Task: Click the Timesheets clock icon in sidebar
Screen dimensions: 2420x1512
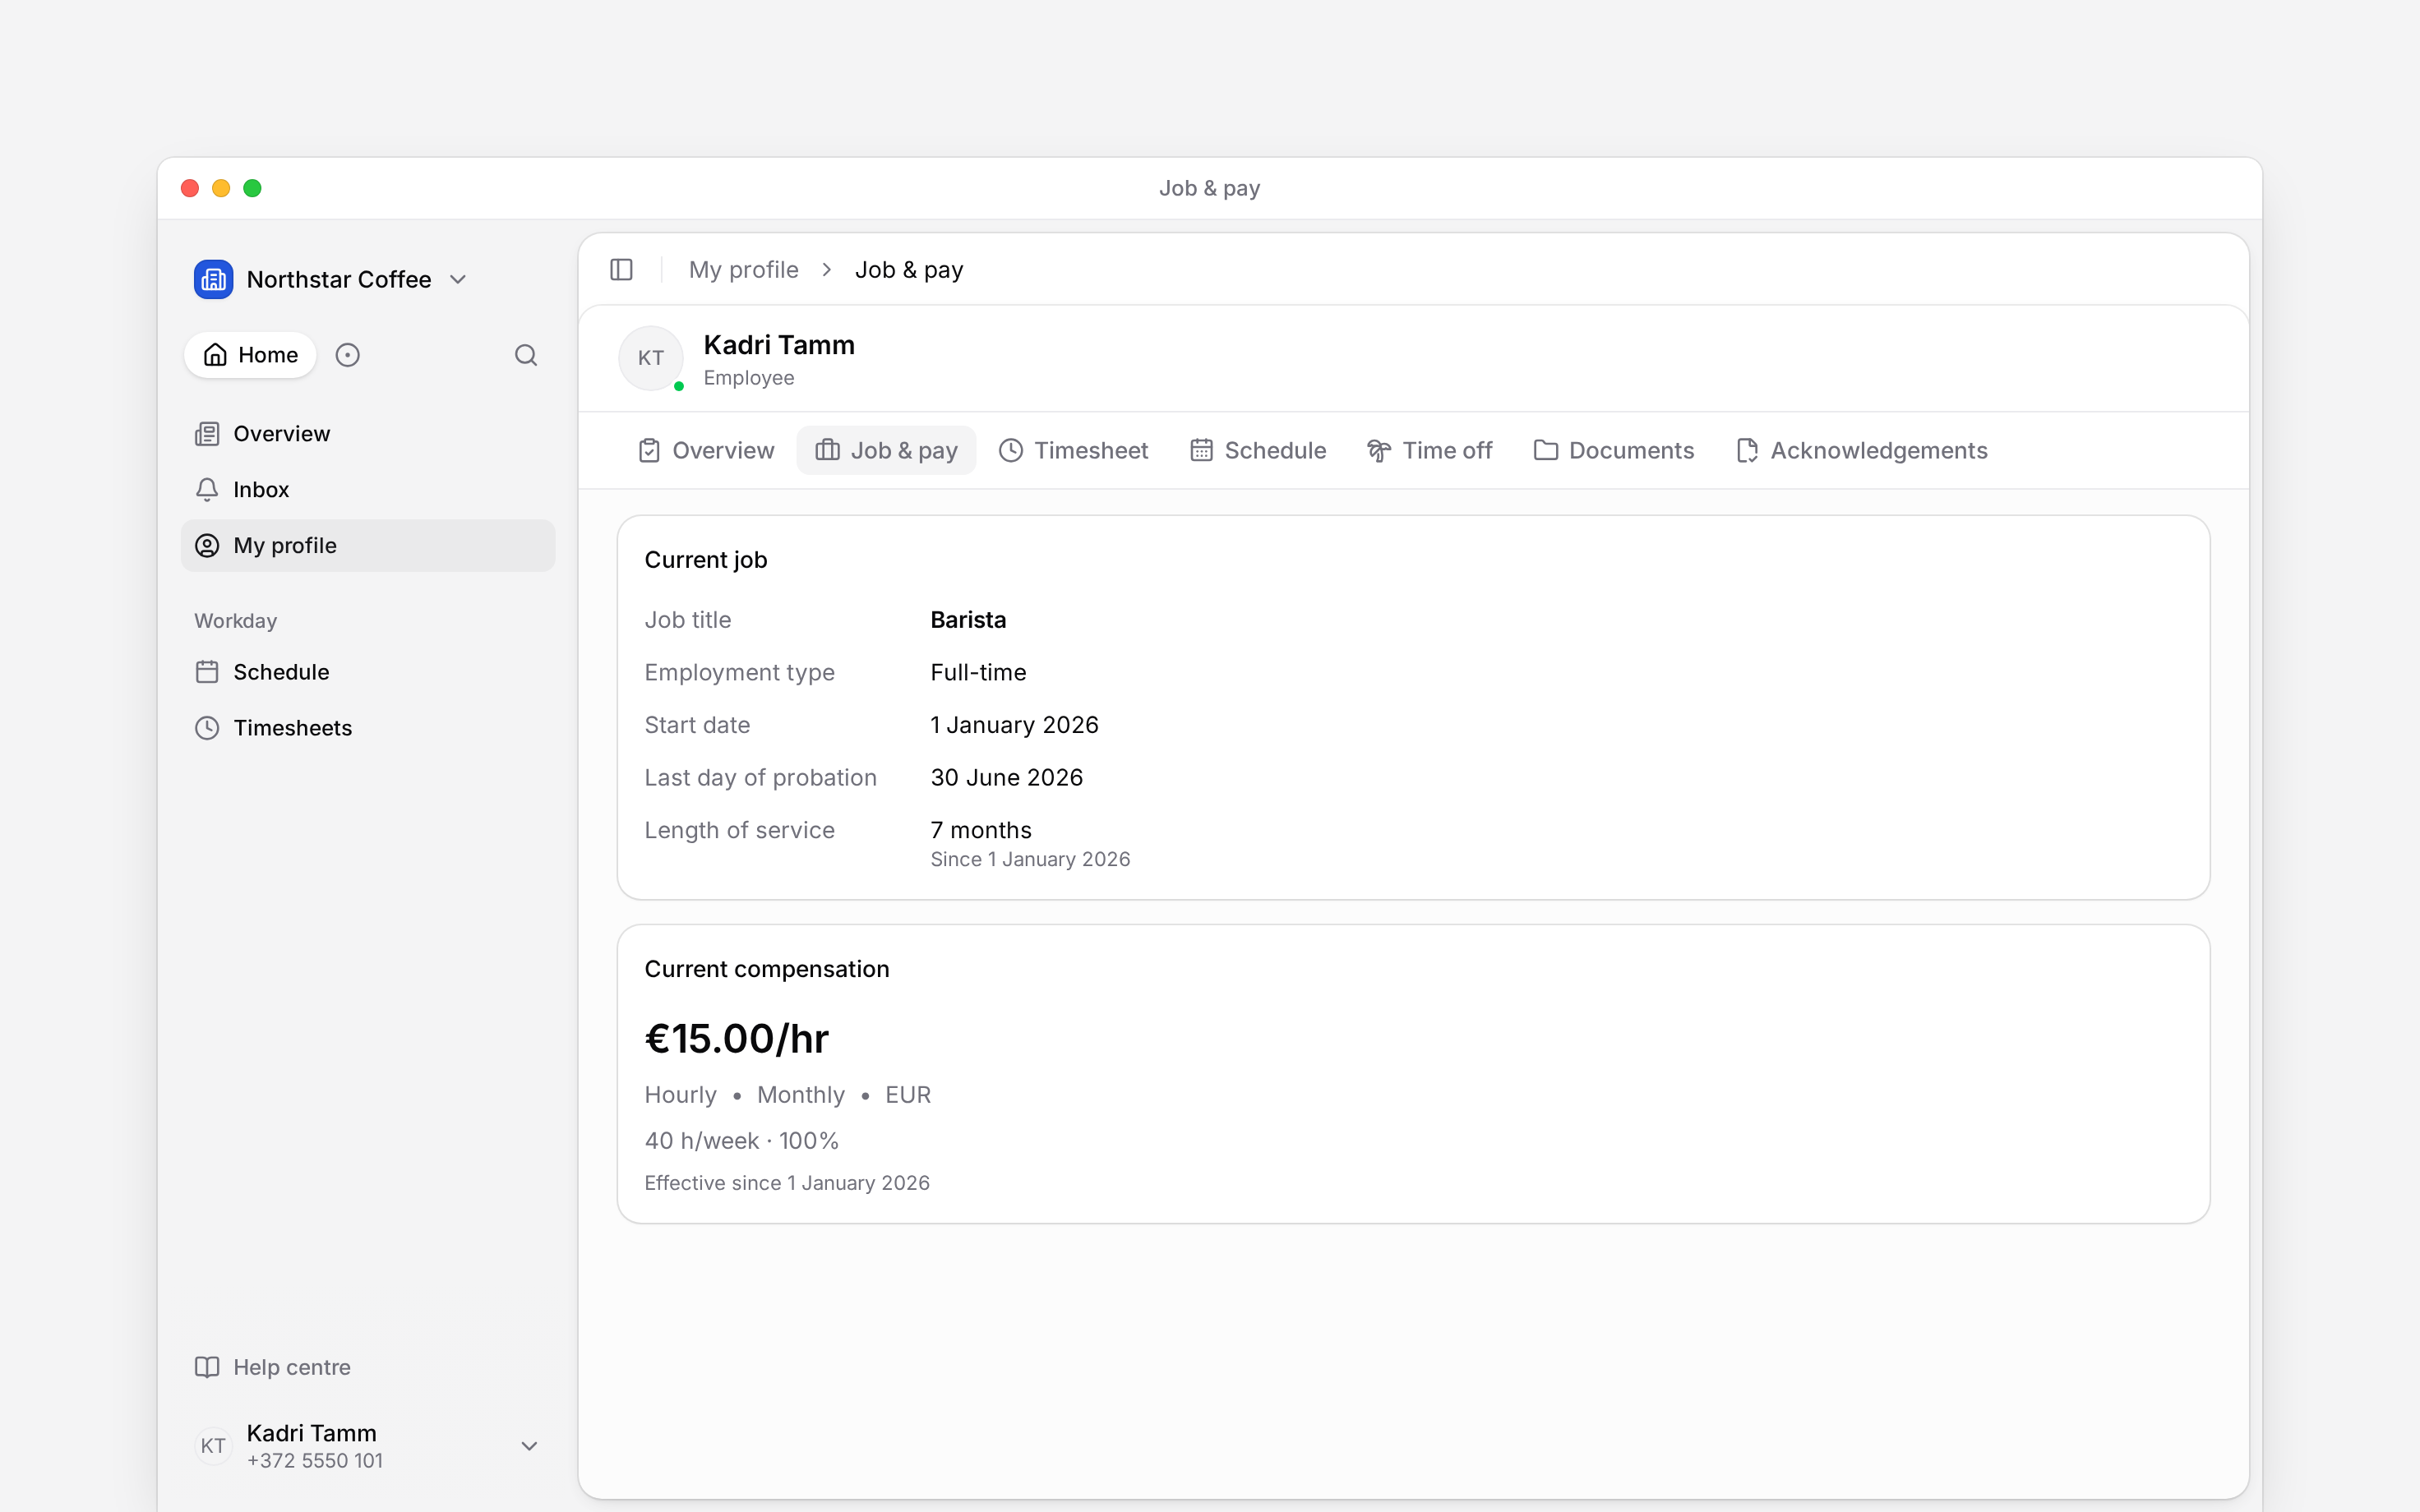Action: coord(207,728)
